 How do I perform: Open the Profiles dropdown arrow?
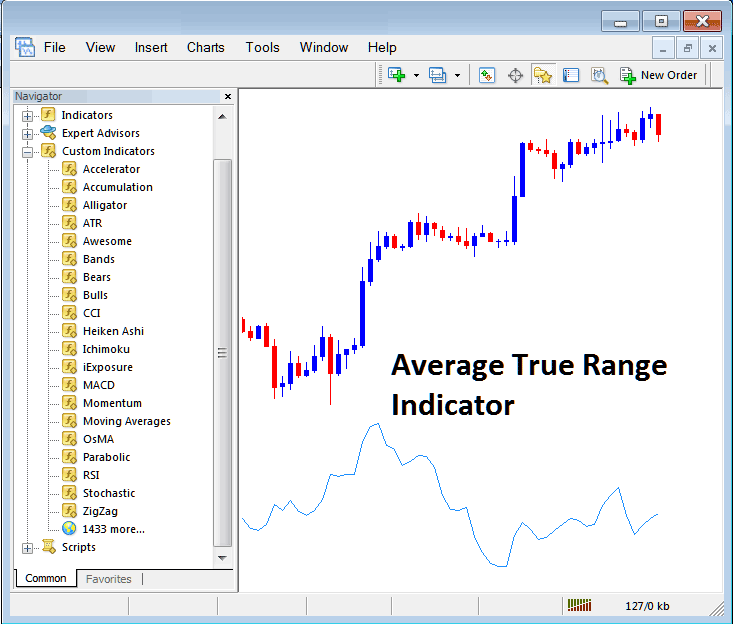pyautogui.click(x=457, y=75)
